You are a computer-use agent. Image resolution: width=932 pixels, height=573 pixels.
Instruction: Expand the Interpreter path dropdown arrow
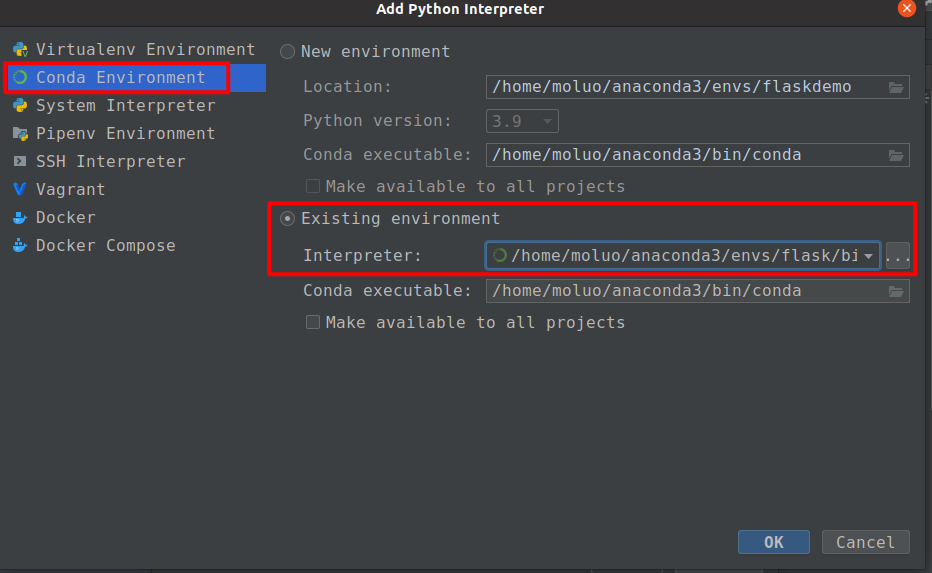point(868,256)
